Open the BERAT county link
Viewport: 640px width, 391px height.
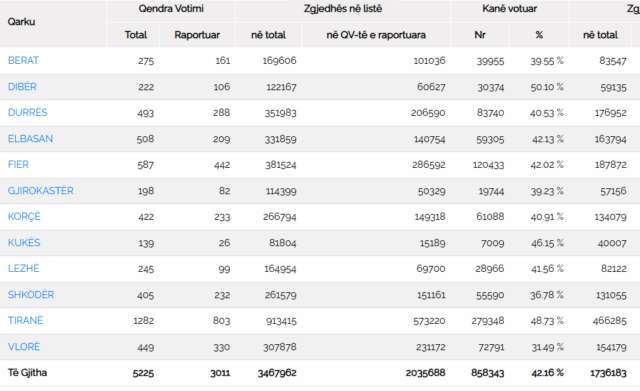23,60
